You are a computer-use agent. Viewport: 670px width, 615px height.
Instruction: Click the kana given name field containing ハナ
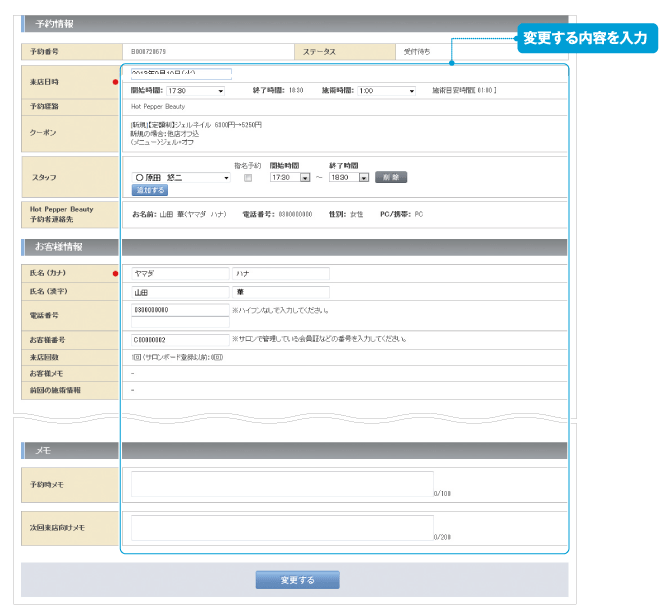280,273
